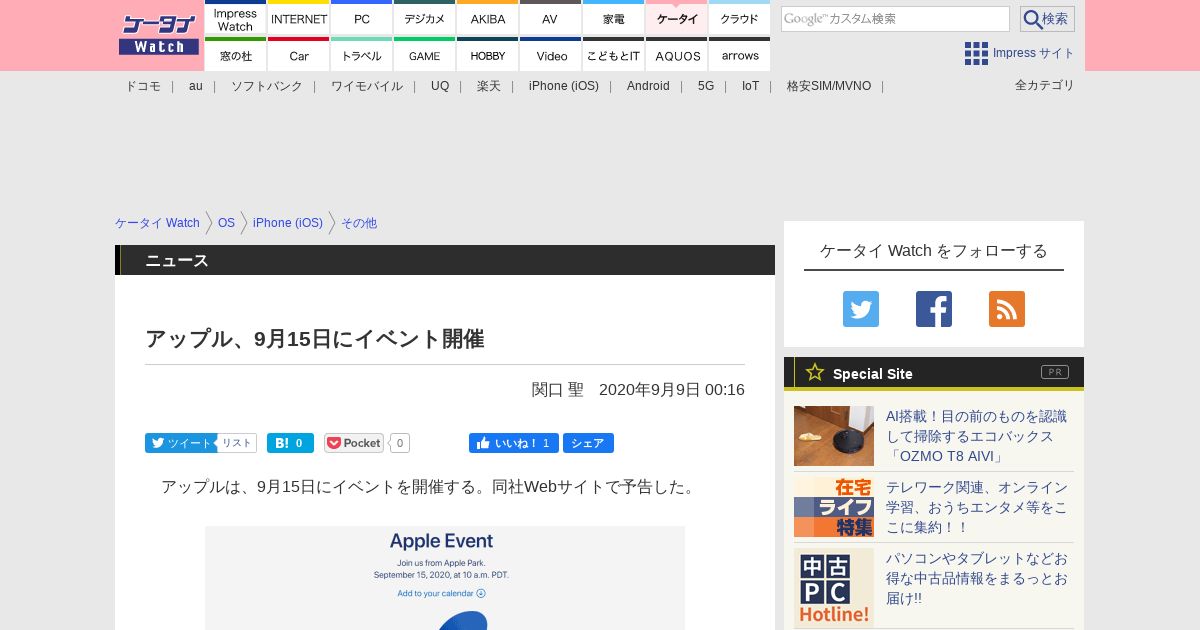
Task: Click the ケータイ Watch site logo
Action: pos(159,35)
